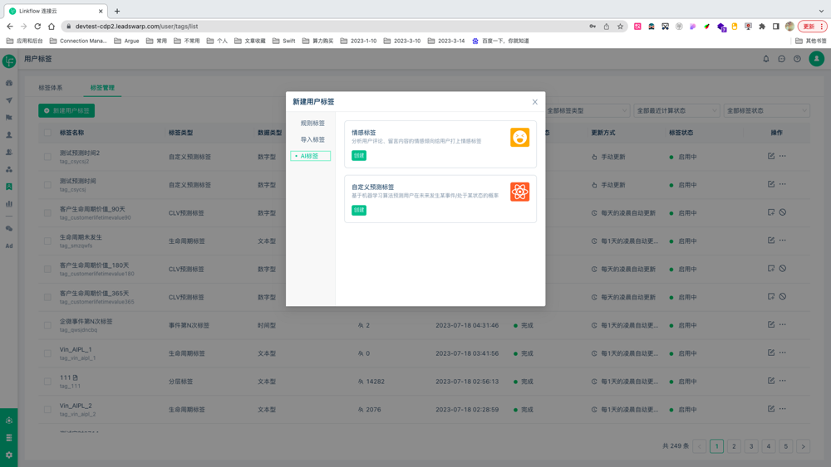Expand the 全部标签类型 filter dropdown

(x=588, y=111)
